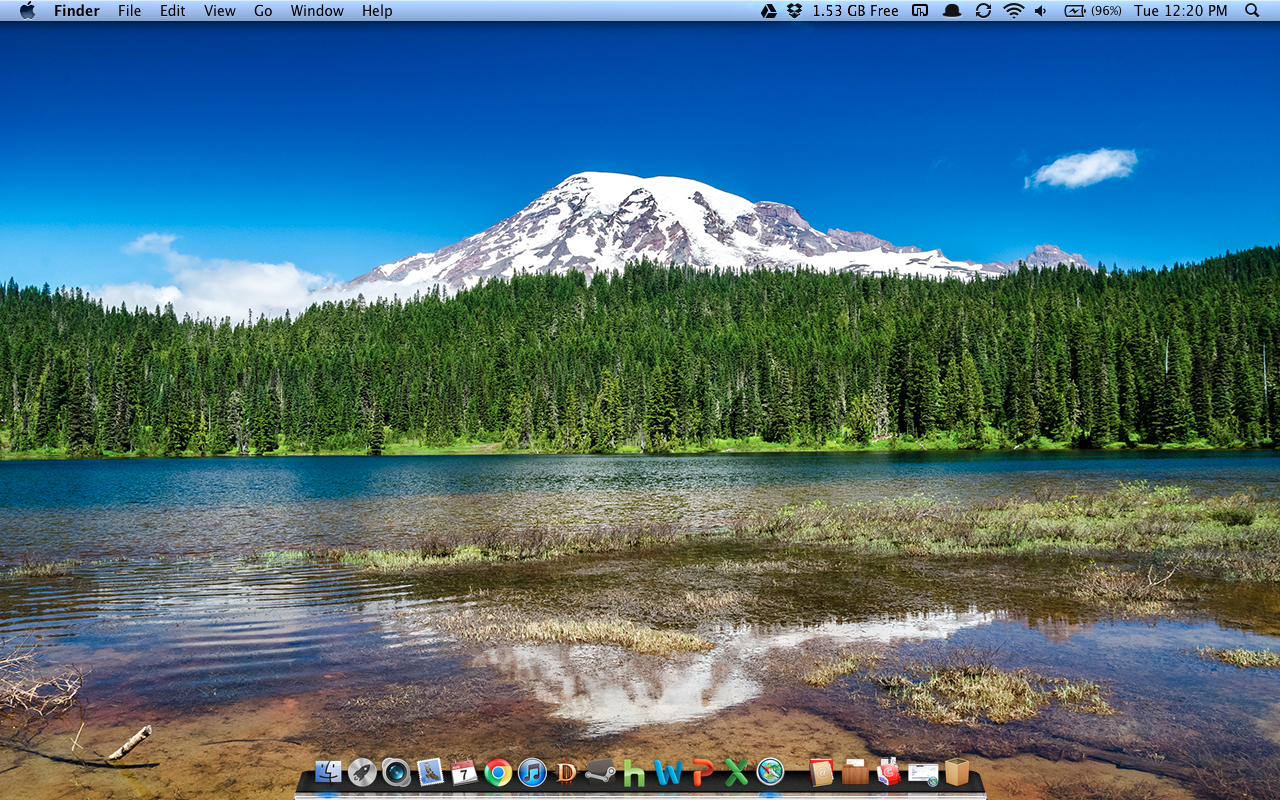The width and height of the screenshot is (1280, 800).
Task: Open Google Drive menu bar icon
Action: point(769,11)
